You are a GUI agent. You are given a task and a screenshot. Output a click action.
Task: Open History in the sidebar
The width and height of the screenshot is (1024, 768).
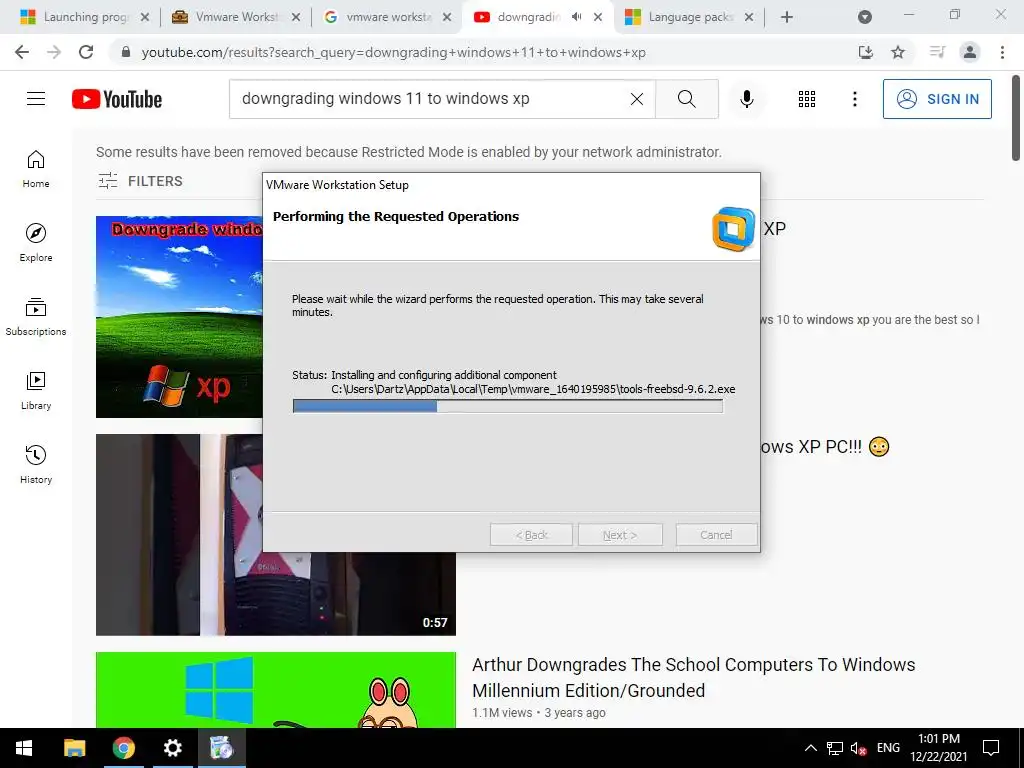[36, 464]
